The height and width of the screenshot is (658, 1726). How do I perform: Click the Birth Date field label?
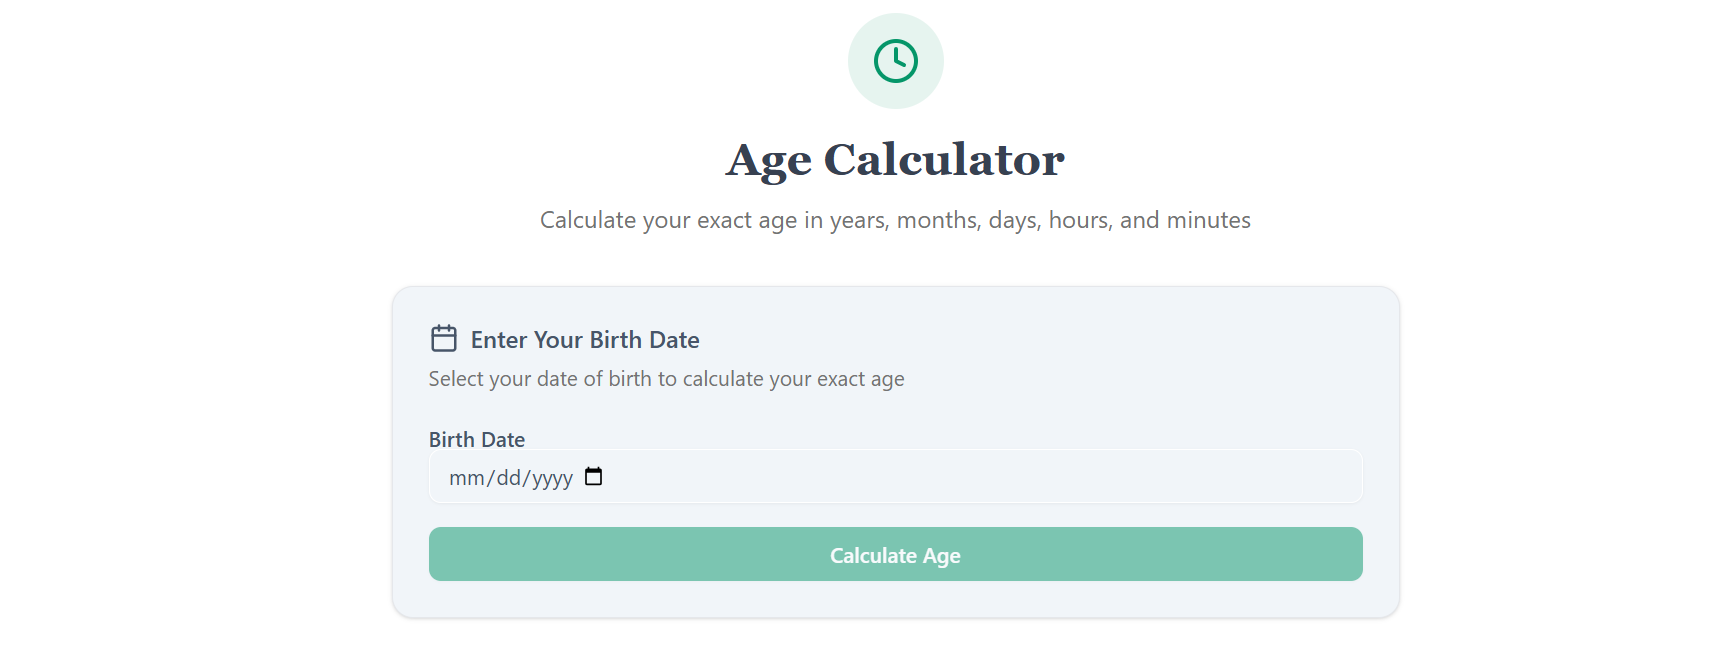(477, 440)
